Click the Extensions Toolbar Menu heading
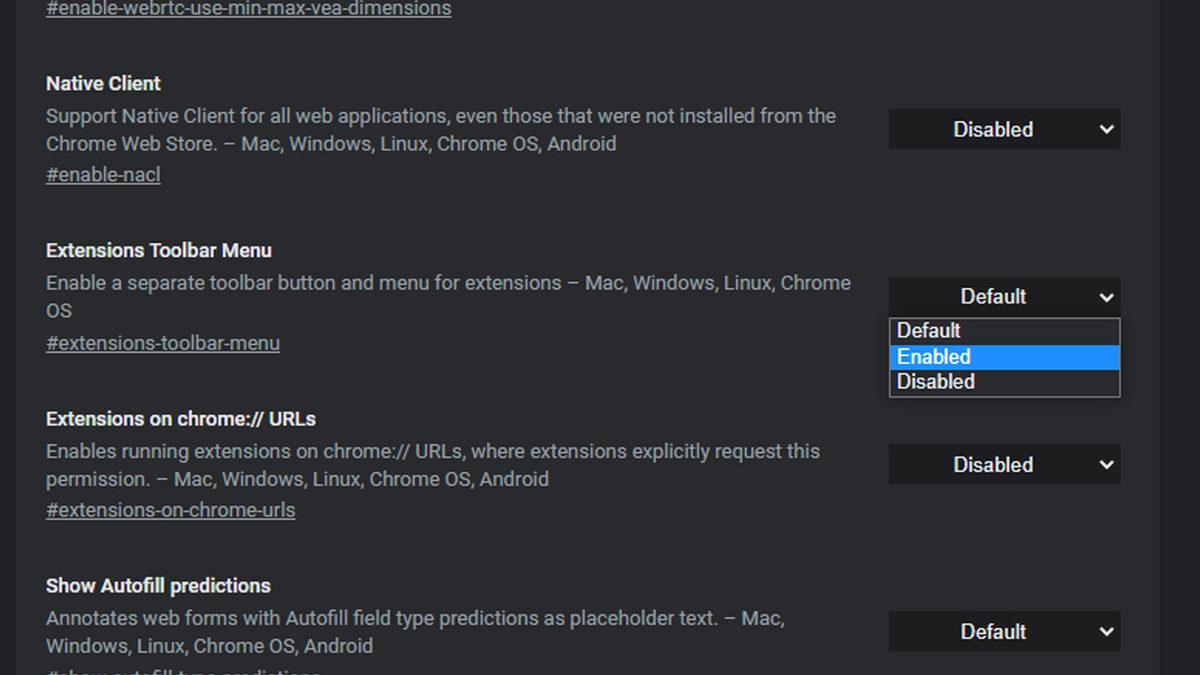The image size is (1200, 675). pyautogui.click(x=159, y=251)
